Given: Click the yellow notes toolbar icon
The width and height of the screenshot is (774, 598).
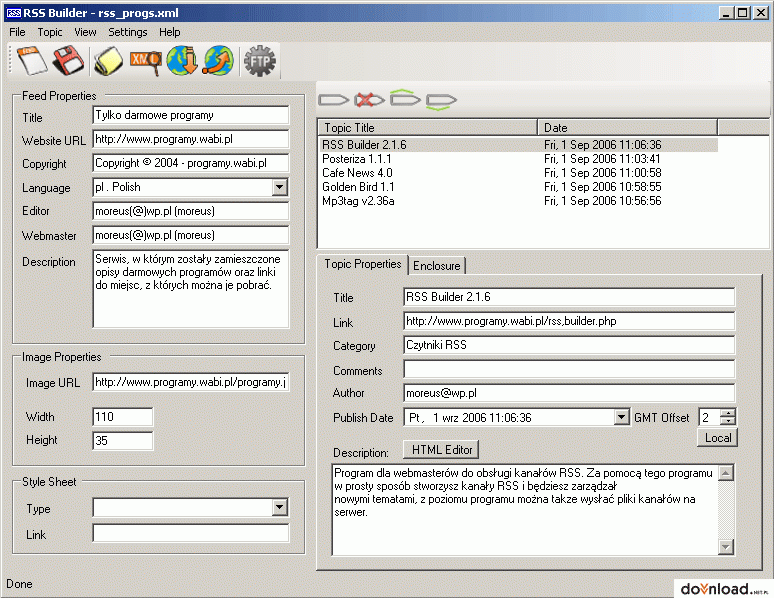Looking at the screenshot, I should 109,61.
